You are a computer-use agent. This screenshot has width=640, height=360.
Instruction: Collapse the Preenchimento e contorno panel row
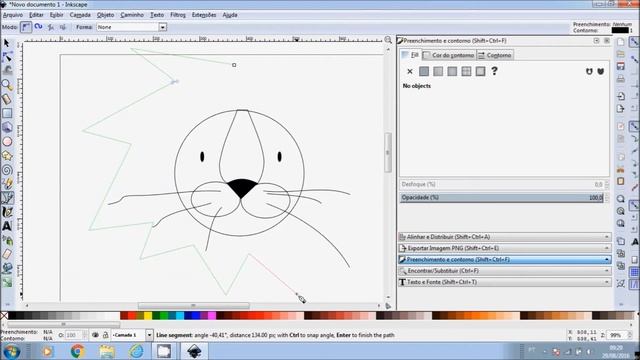(504, 260)
